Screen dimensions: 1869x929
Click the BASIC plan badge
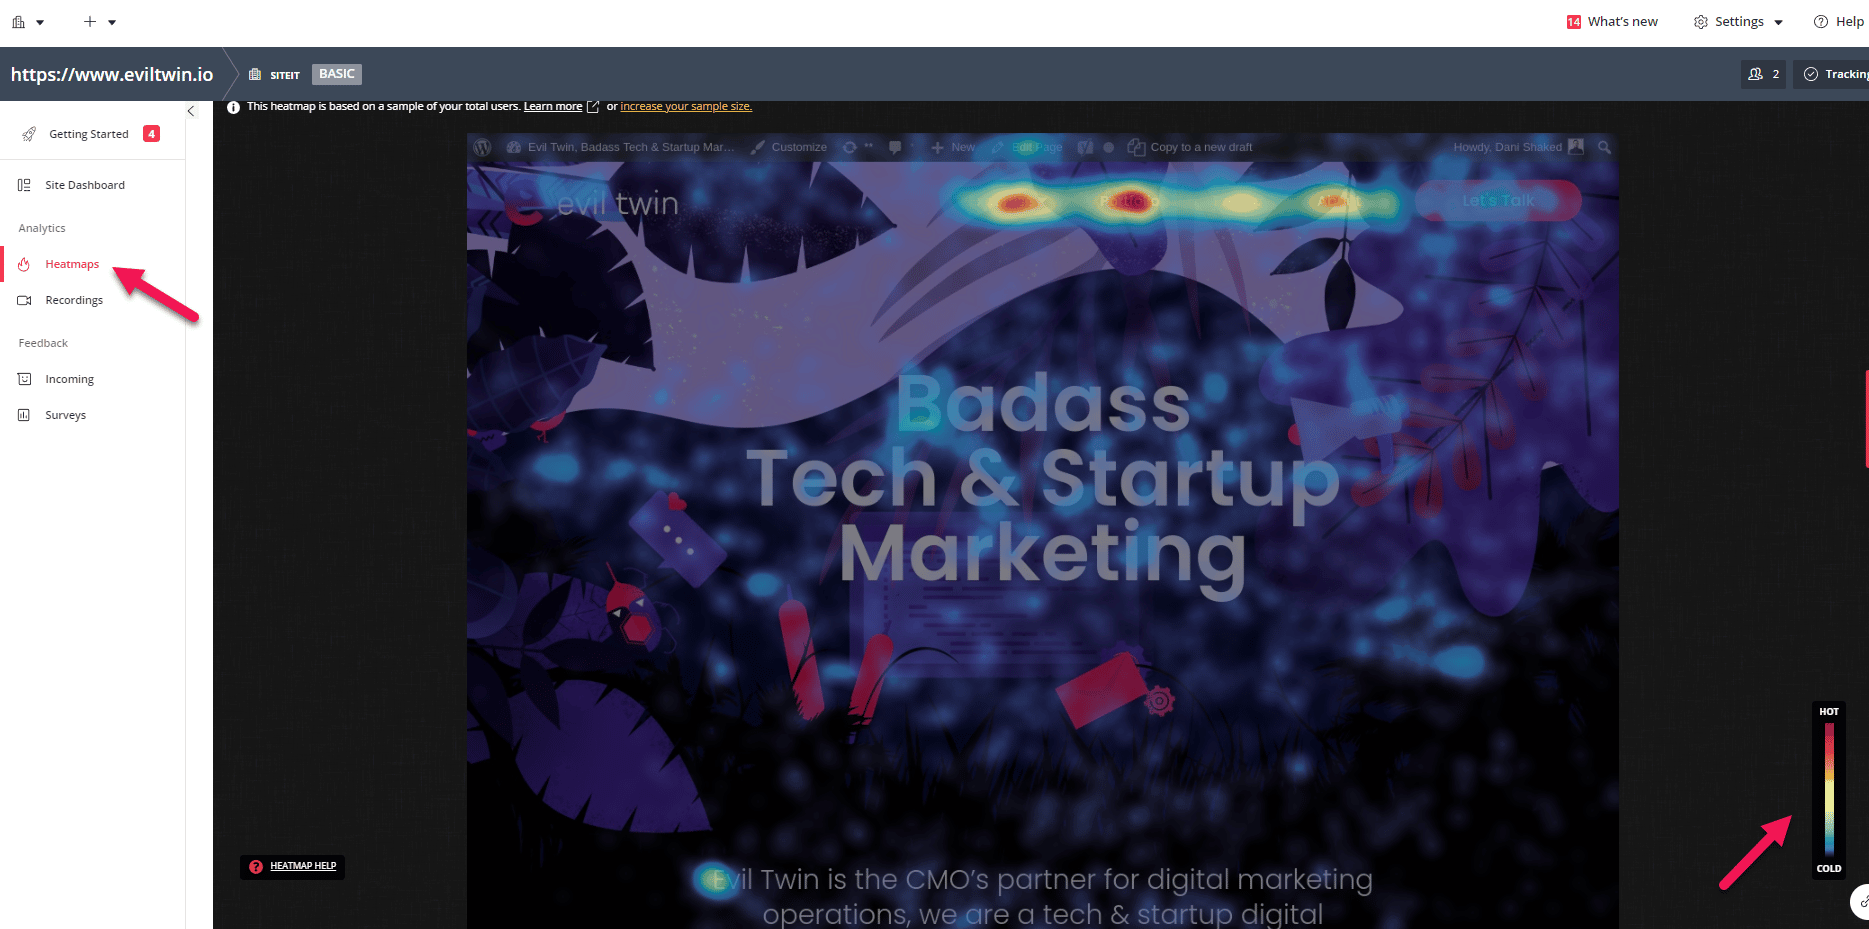pyautogui.click(x=337, y=74)
